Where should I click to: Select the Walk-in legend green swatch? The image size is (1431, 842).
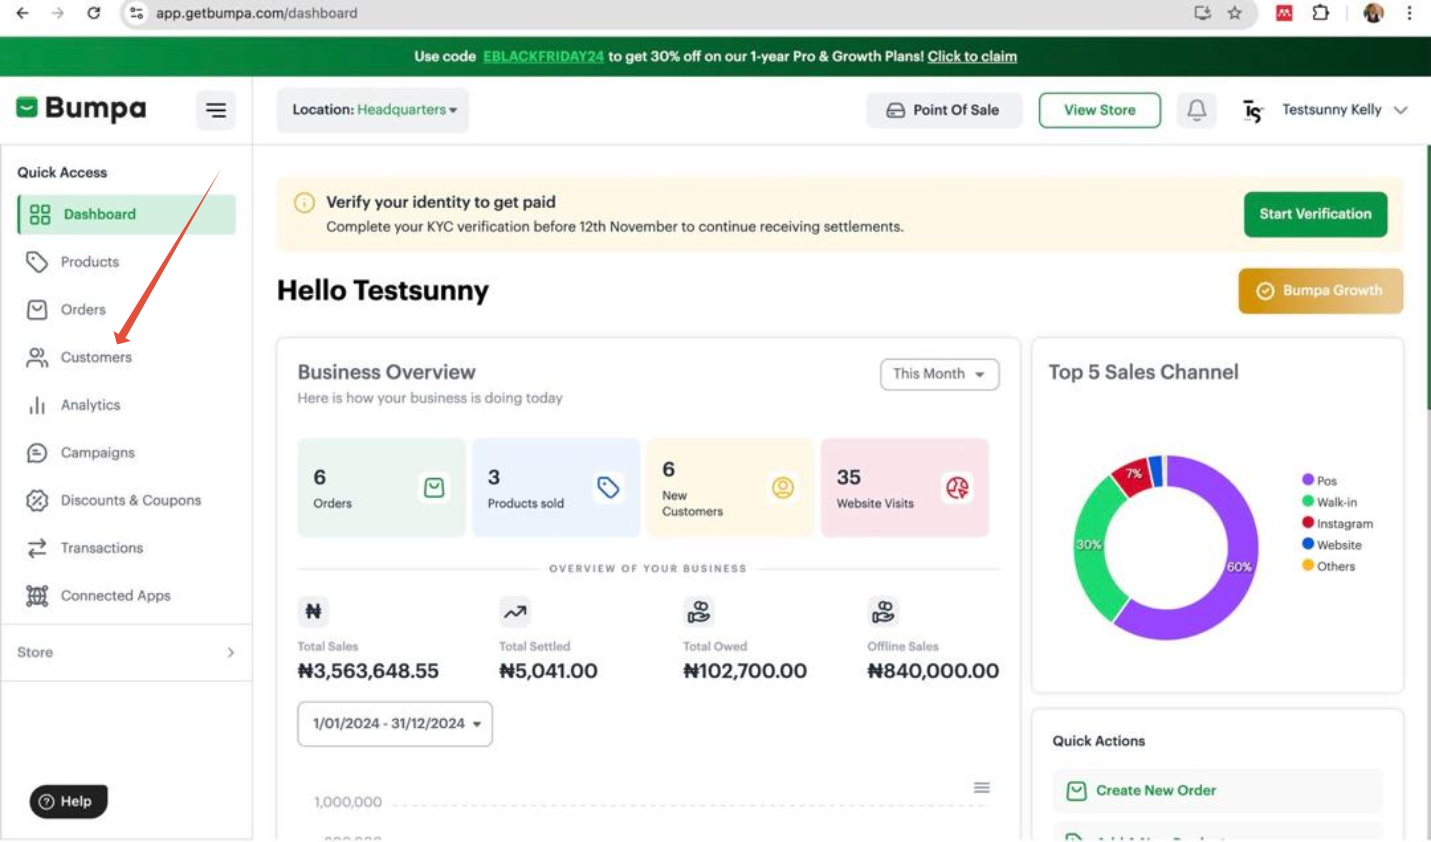(1308, 501)
